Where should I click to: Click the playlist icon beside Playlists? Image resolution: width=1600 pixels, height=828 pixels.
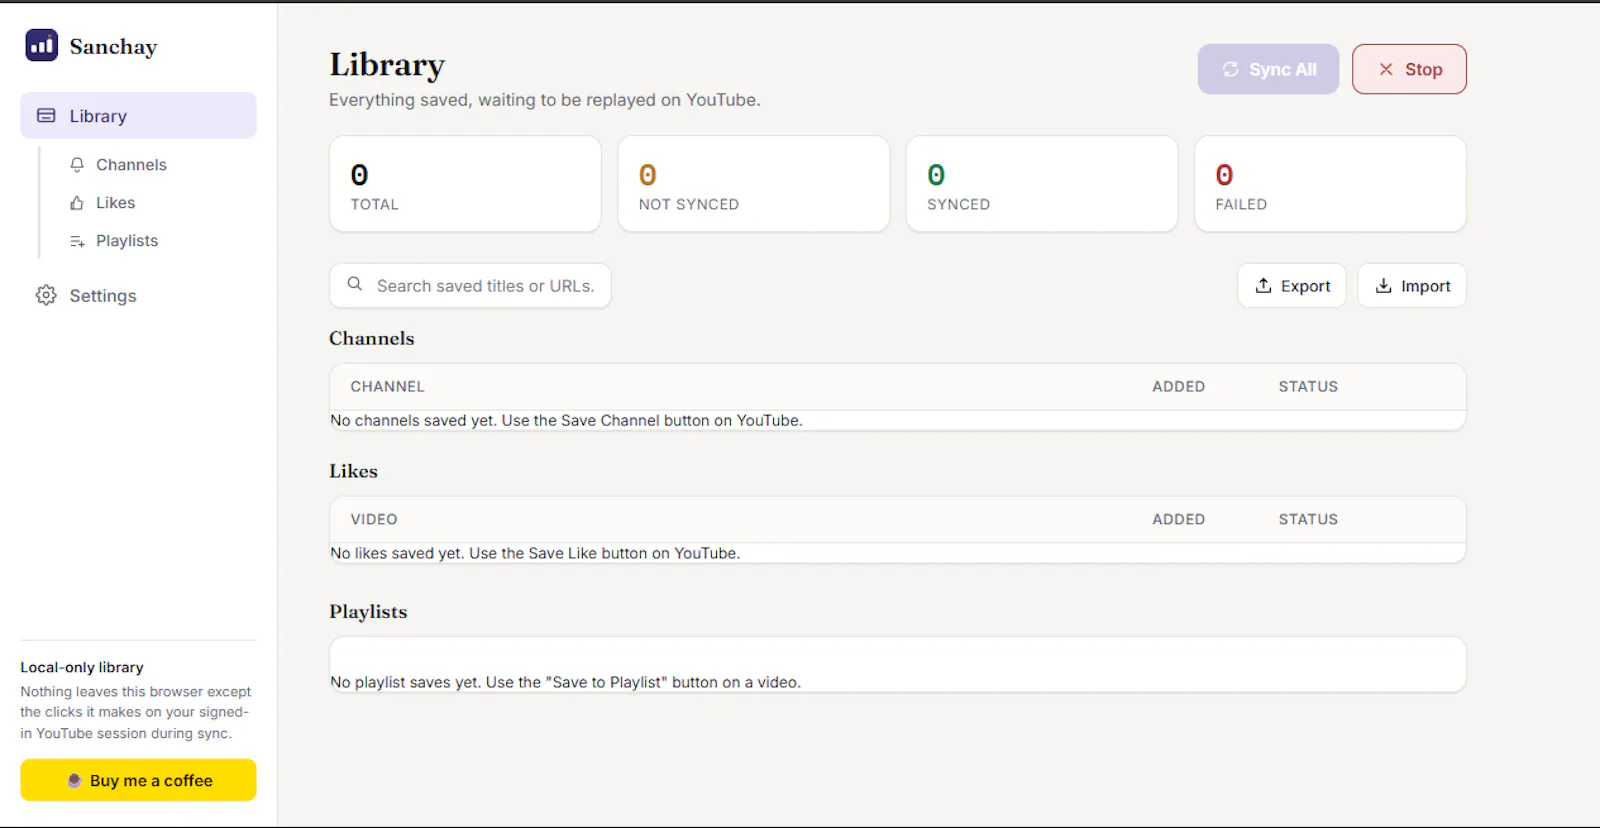[77, 241]
